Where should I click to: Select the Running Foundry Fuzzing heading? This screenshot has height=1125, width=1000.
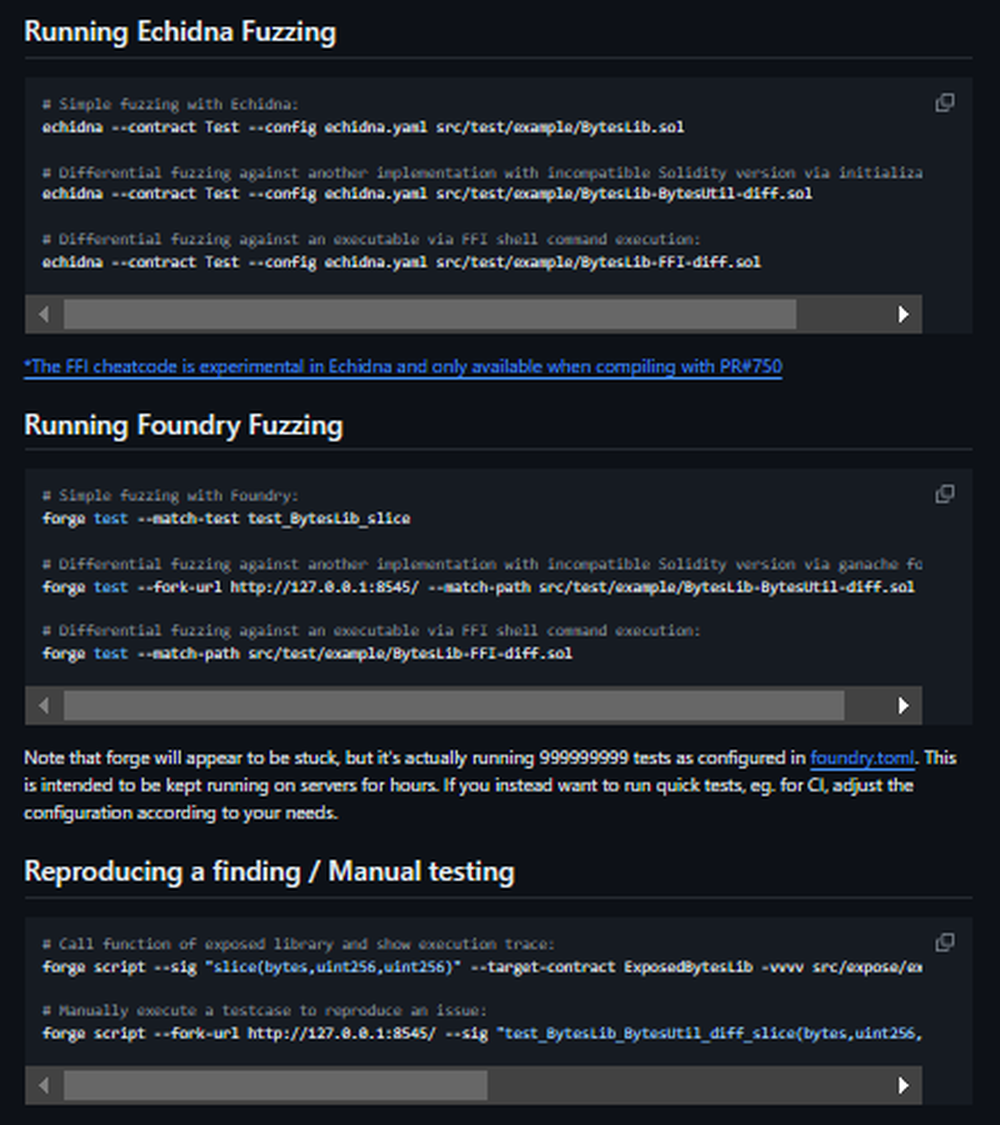point(183,425)
